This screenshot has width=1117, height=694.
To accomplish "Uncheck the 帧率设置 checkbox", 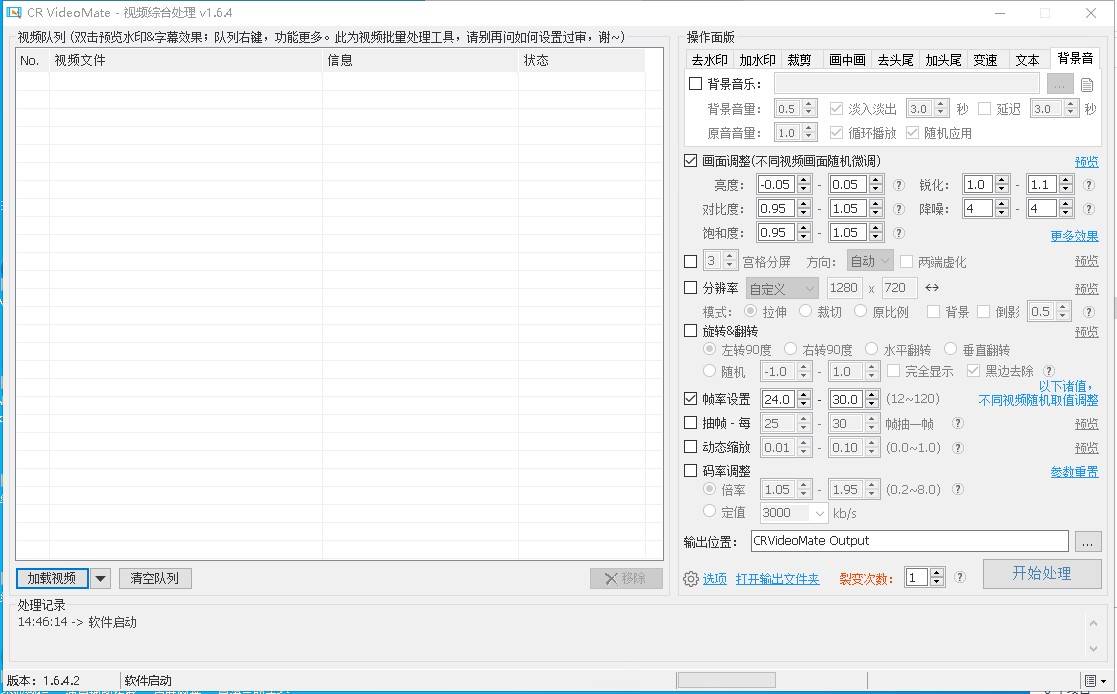I will (690, 398).
